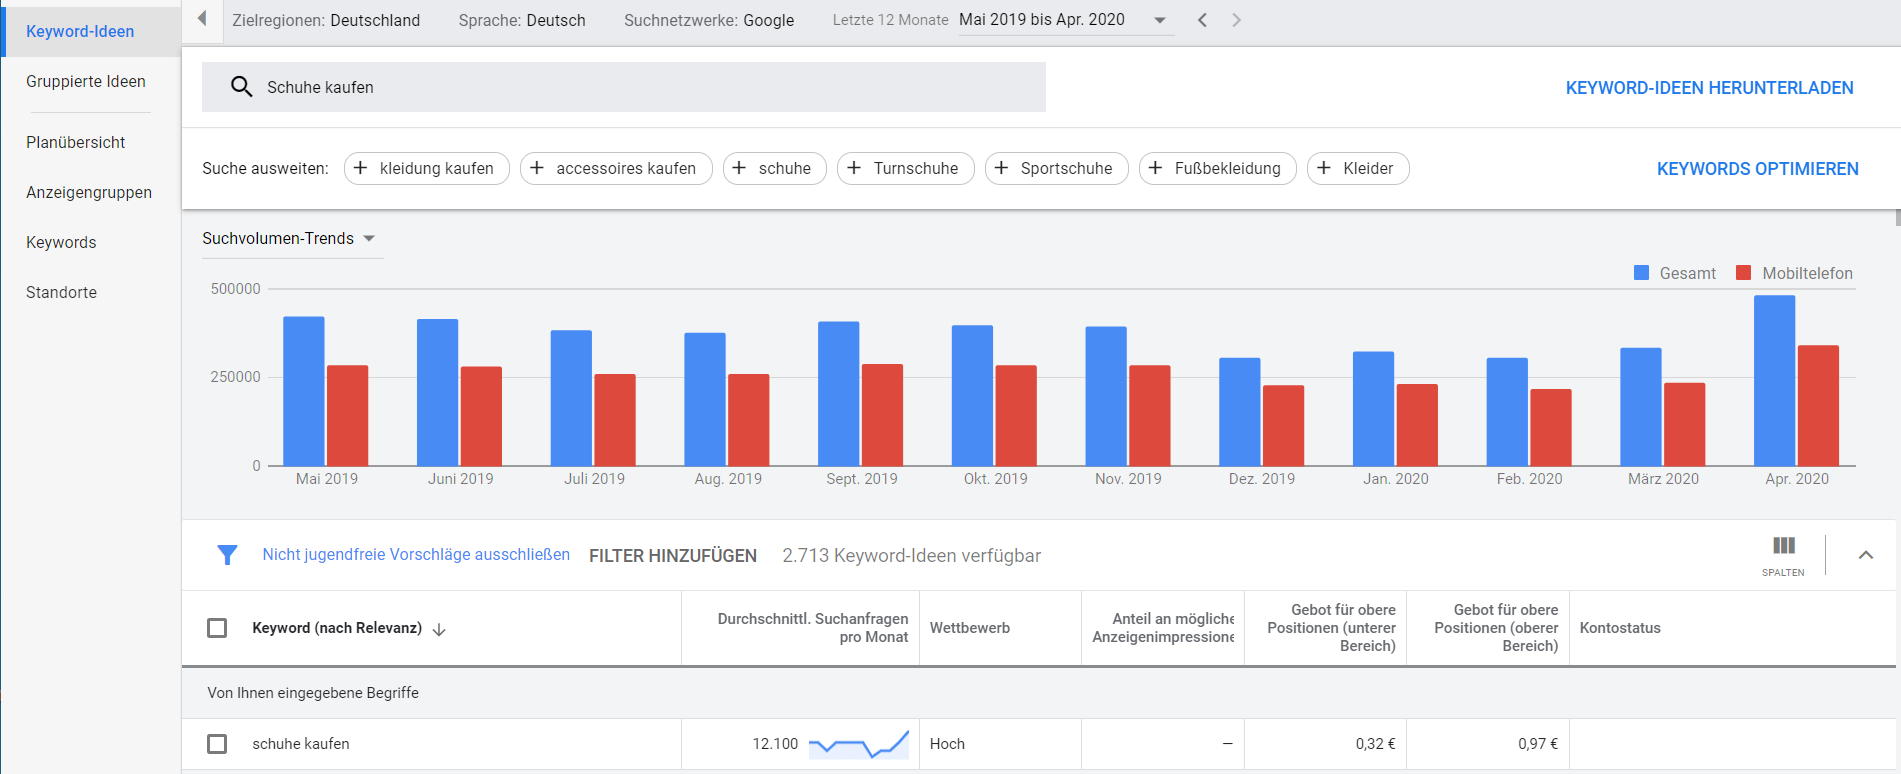Open Gruppierte Ideen in sidebar
Viewport: 1901px width, 774px height.
tap(86, 81)
